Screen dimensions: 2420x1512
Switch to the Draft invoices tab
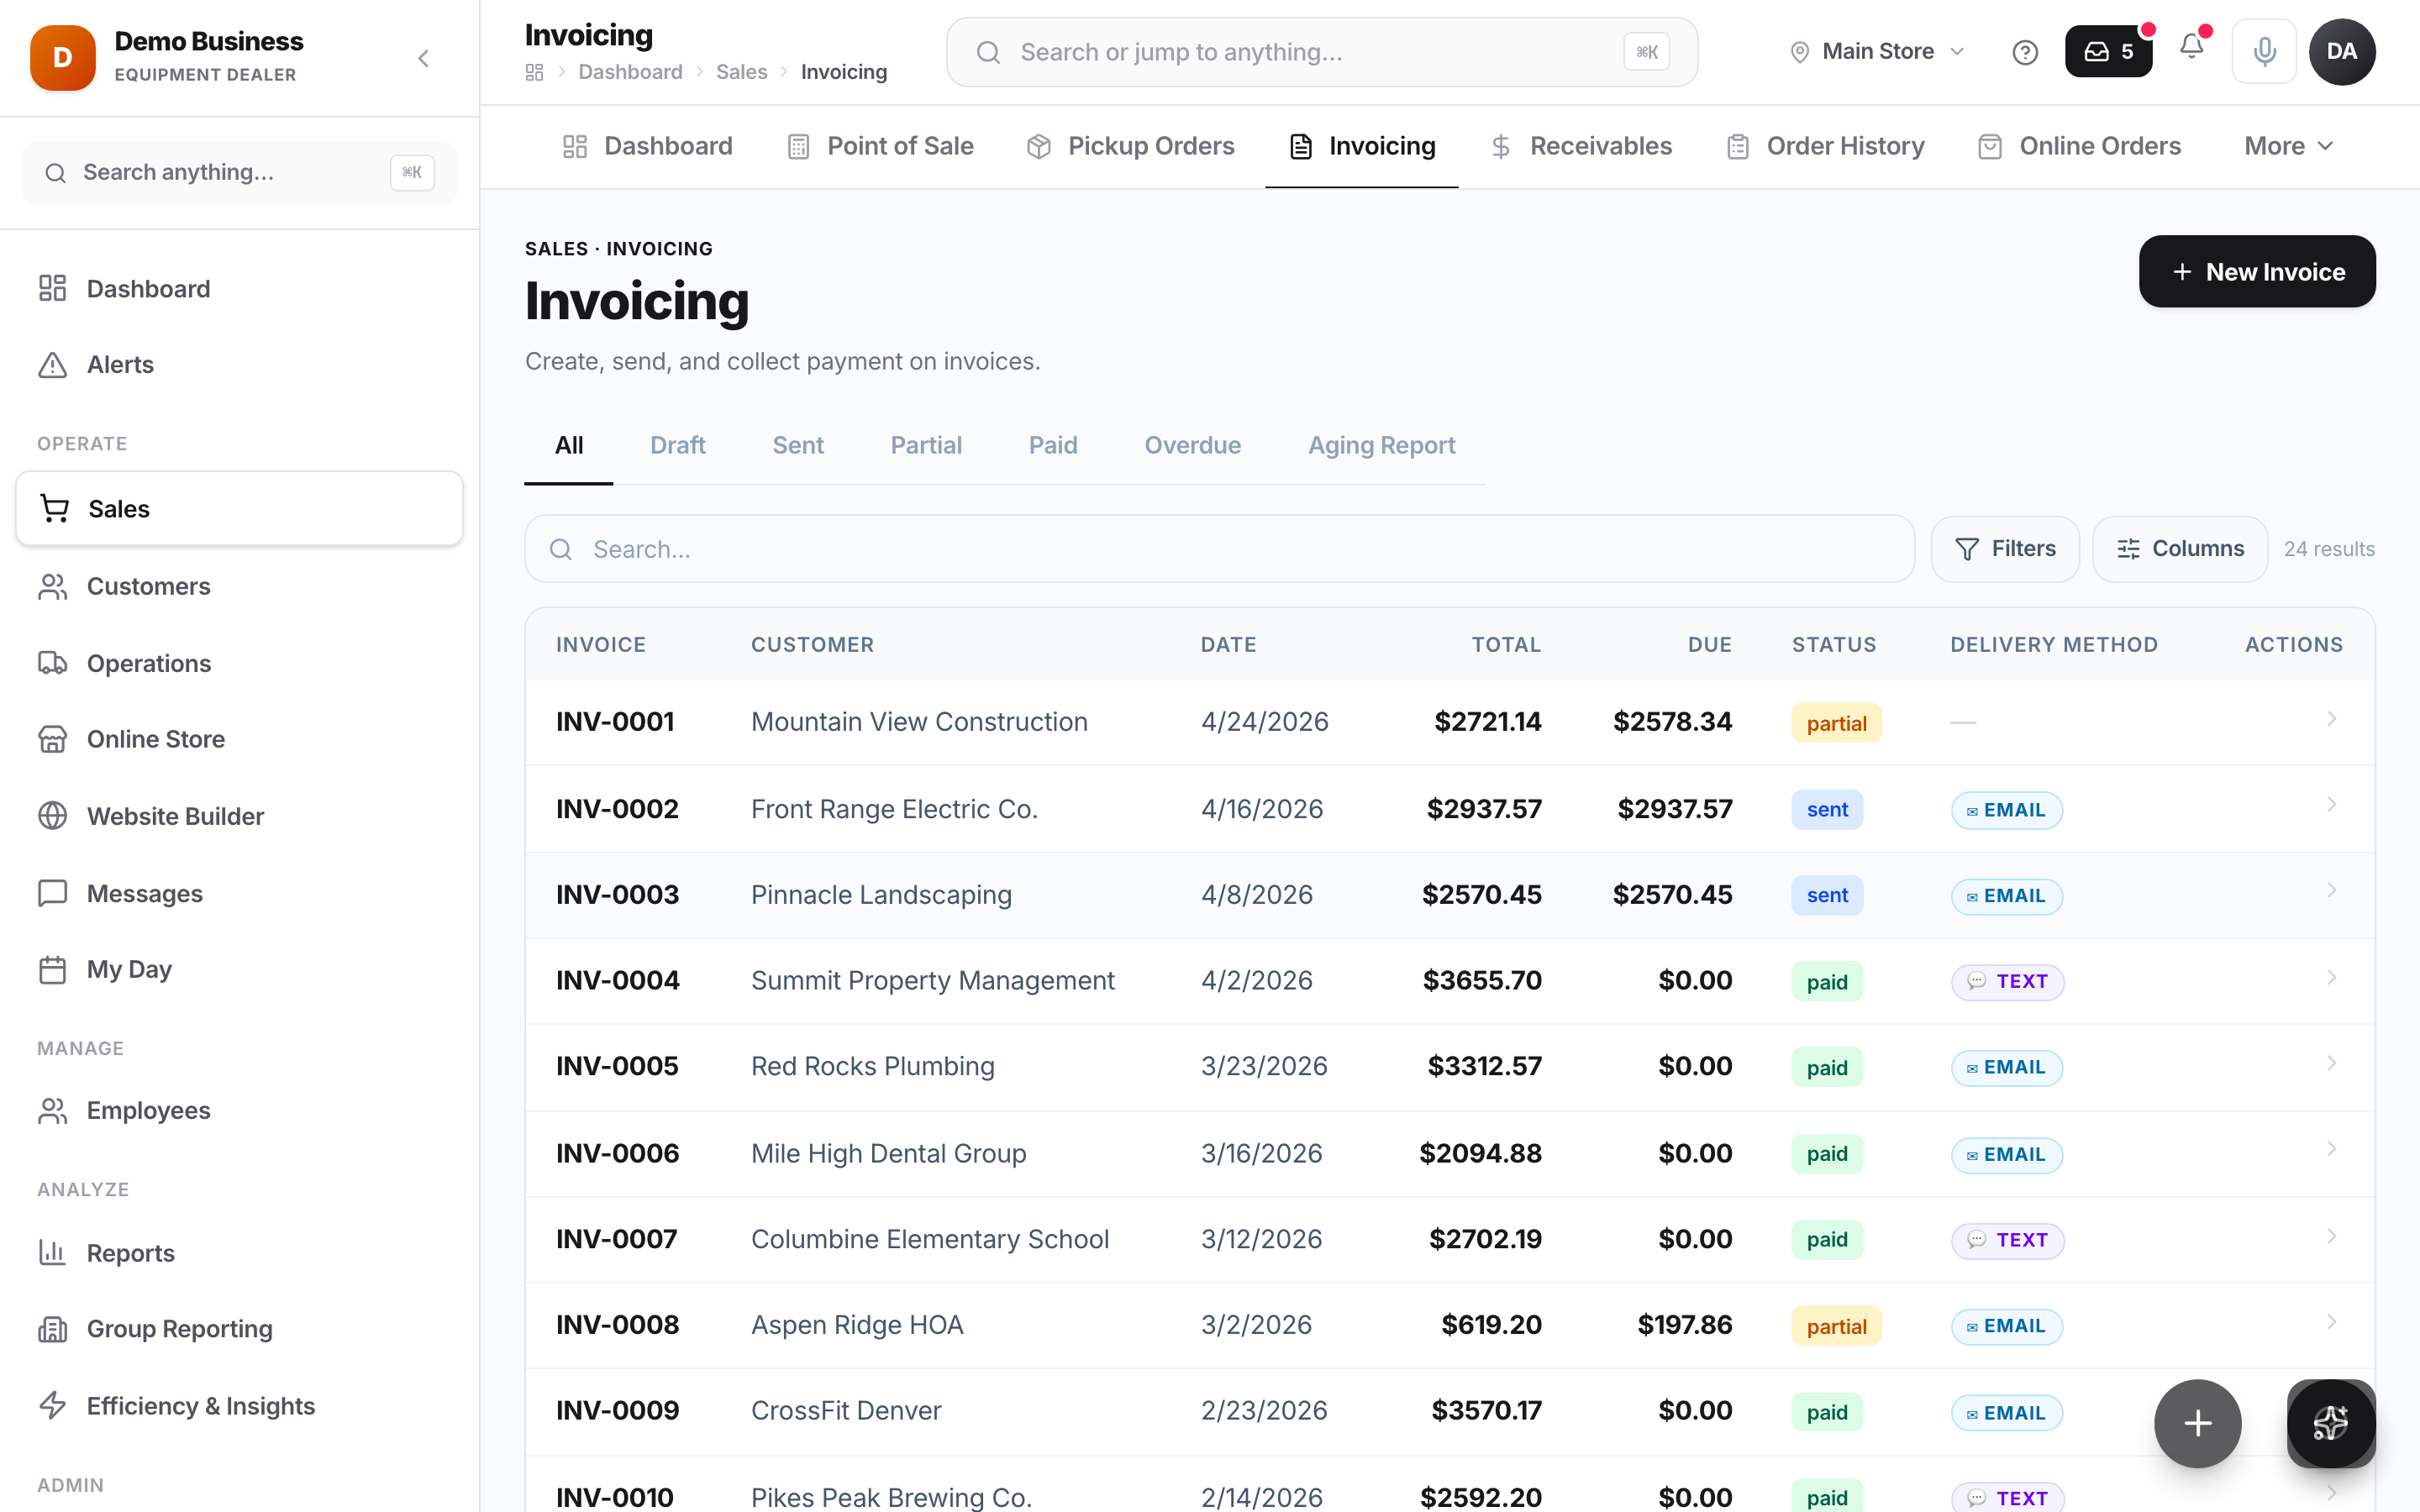tap(677, 446)
